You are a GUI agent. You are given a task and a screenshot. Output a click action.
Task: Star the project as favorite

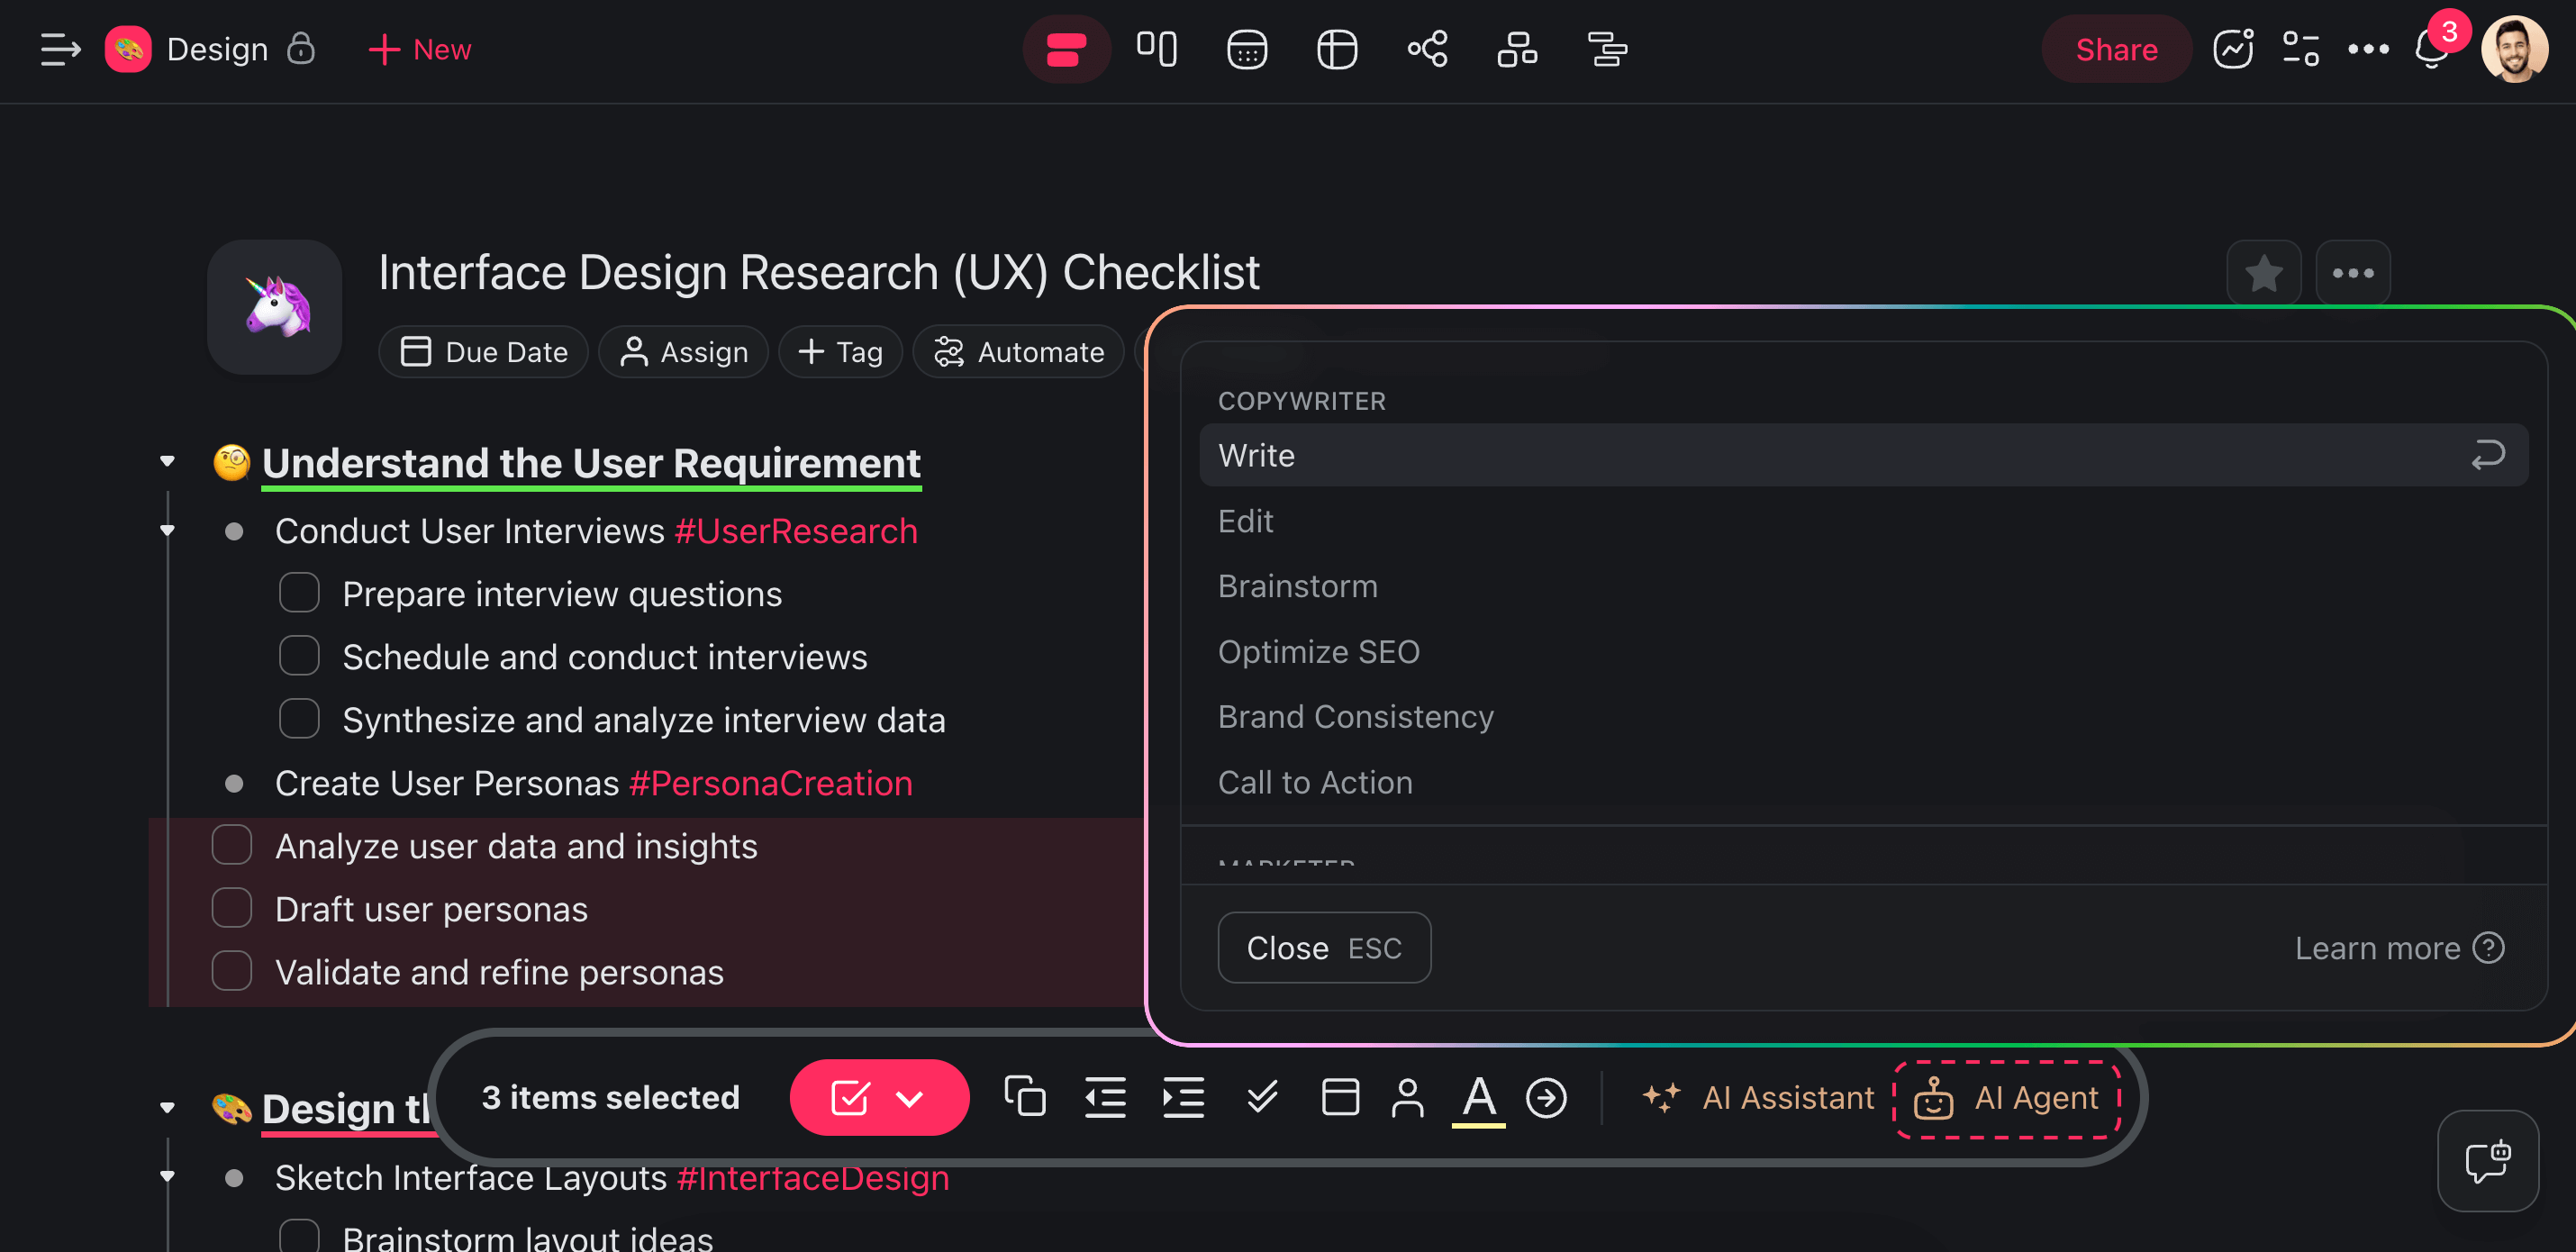coord(2263,273)
